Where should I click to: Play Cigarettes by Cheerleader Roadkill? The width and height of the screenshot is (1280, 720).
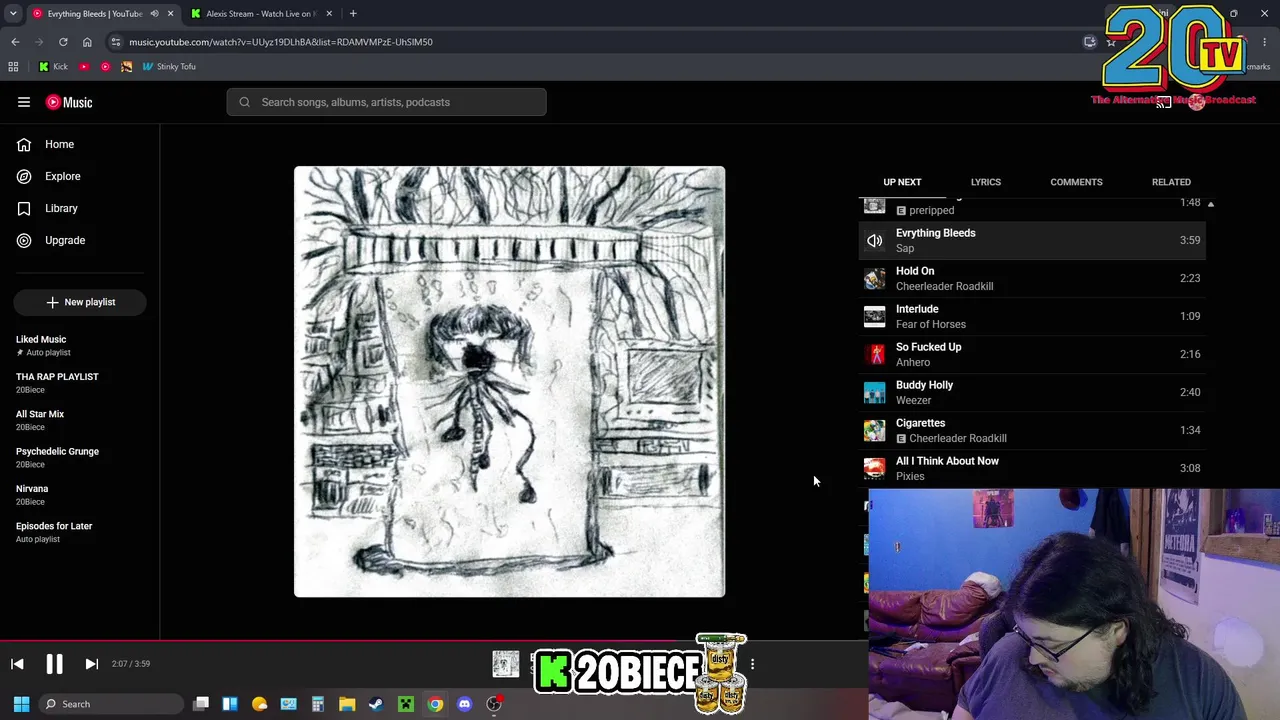click(1033, 430)
